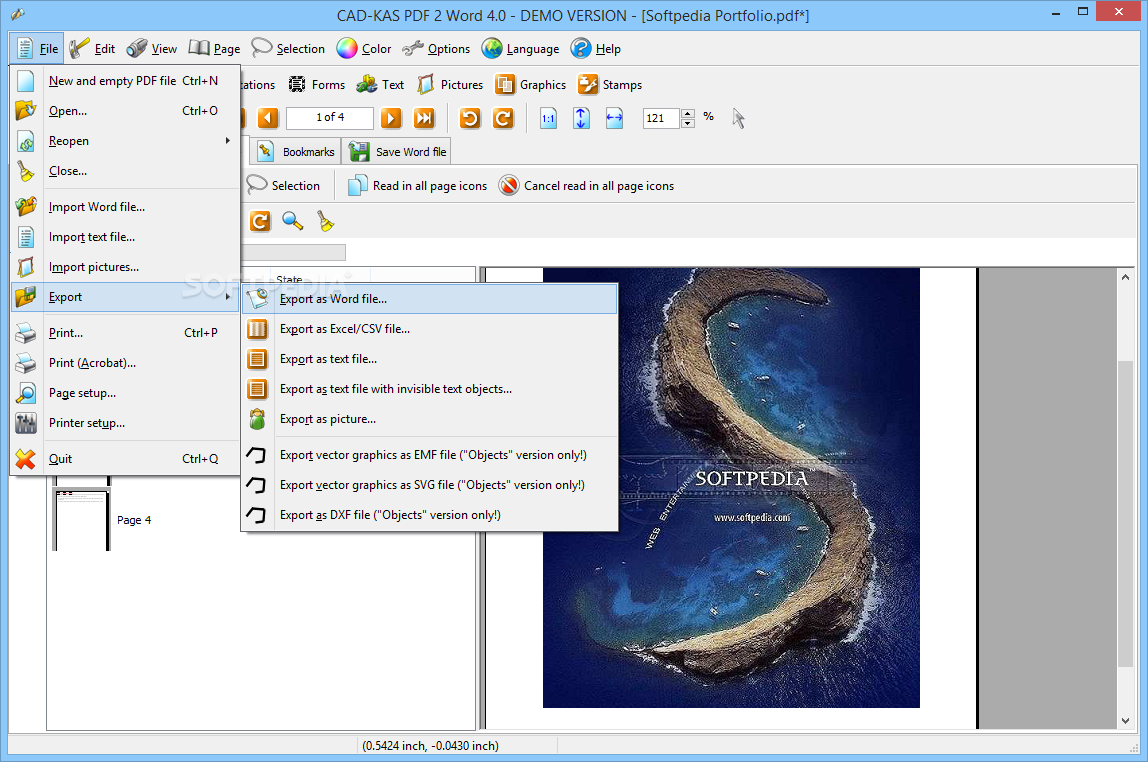This screenshot has width=1148, height=762.
Task: Open the Options menu
Action: 436,49
